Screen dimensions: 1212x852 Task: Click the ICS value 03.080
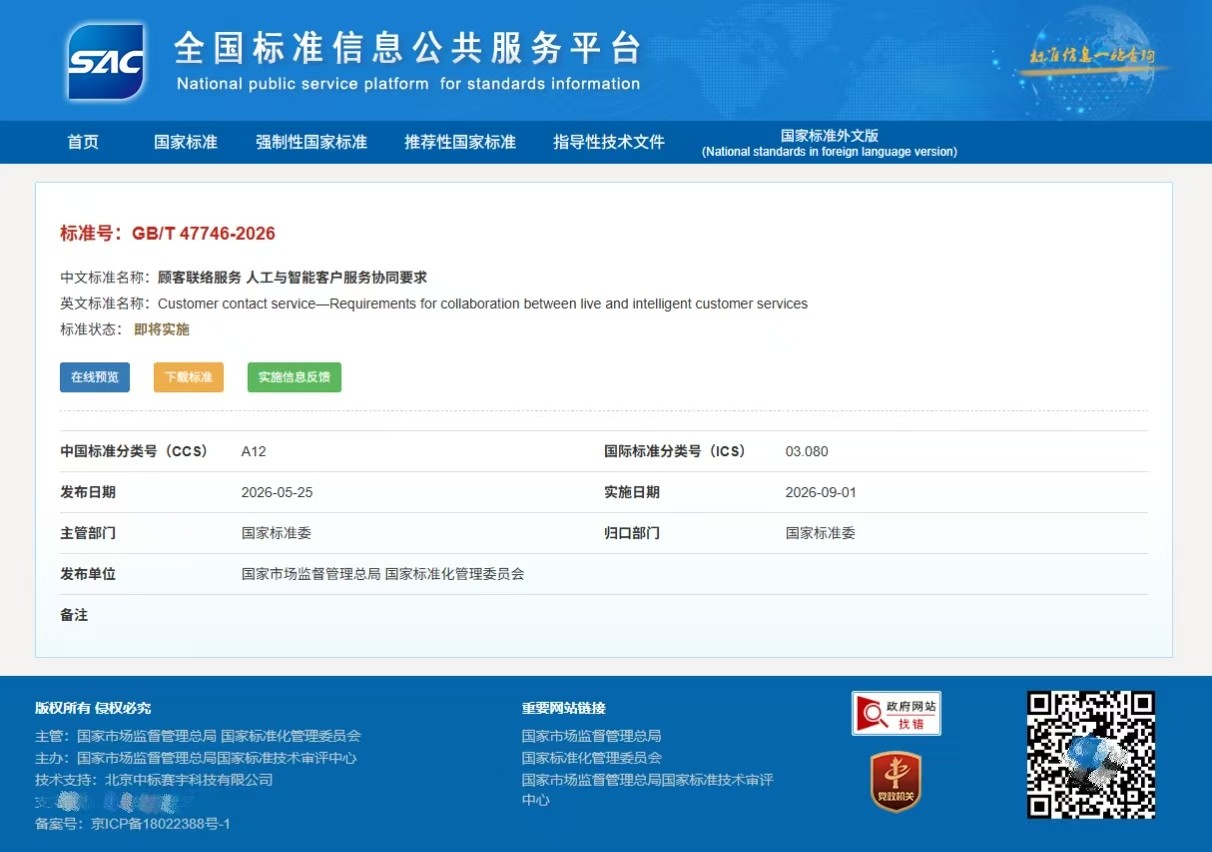(807, 451)
